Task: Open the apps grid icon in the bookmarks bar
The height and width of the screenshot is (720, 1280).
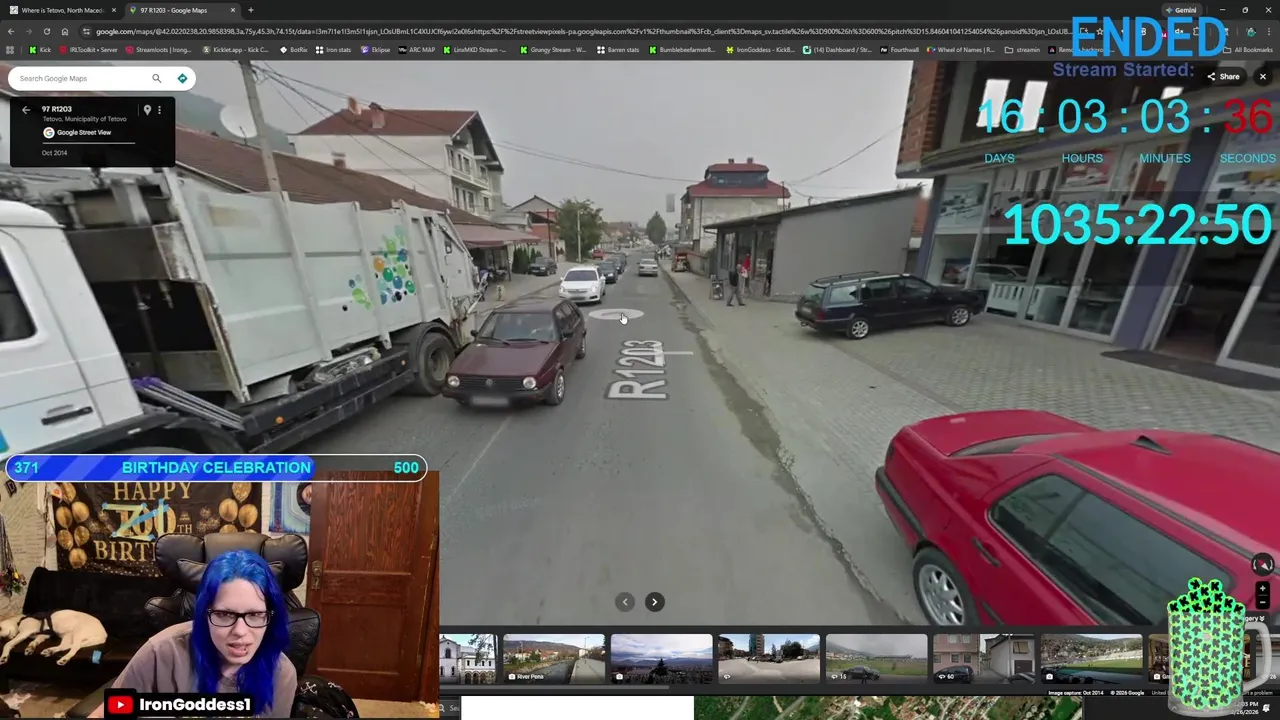Action: 10,50
